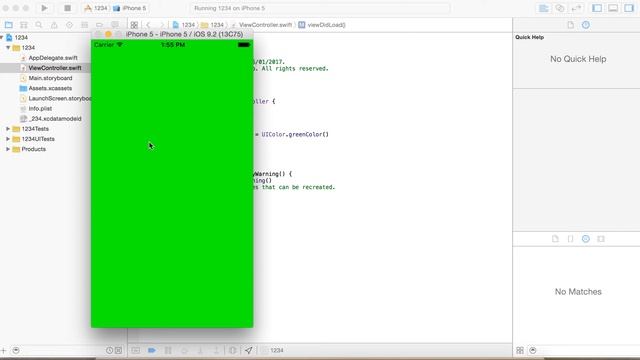Collapse the 1234 group folder
Image resolution: width=640 pixels, height=360 pixels.
(8, 48)
